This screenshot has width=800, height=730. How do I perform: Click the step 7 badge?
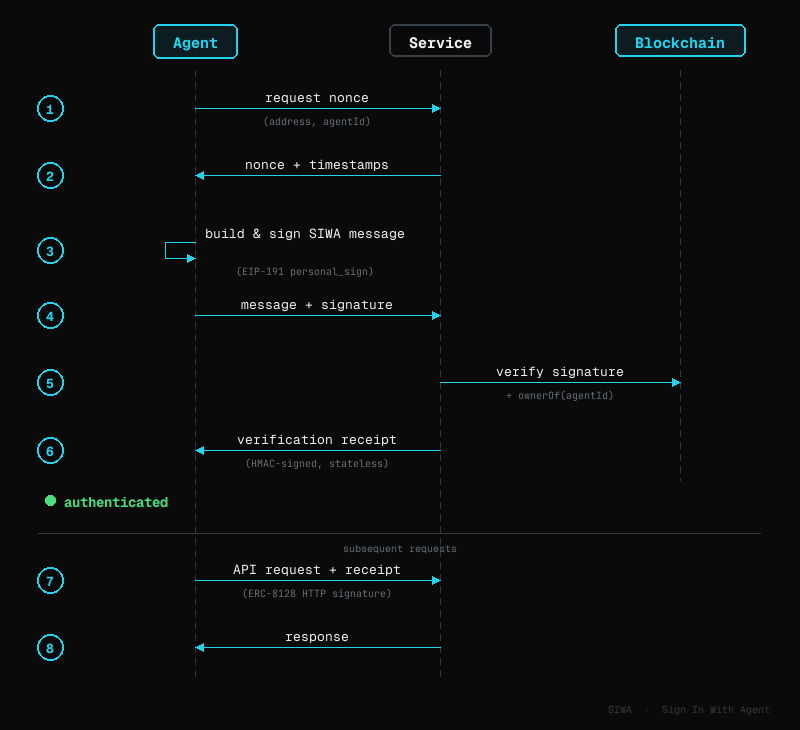pos(50,580)
